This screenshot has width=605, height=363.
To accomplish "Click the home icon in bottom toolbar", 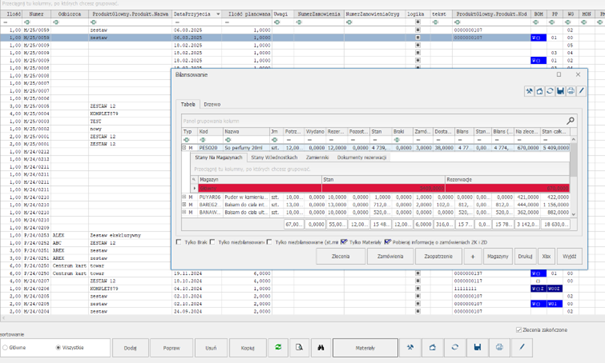I will [x=433, y=348].
